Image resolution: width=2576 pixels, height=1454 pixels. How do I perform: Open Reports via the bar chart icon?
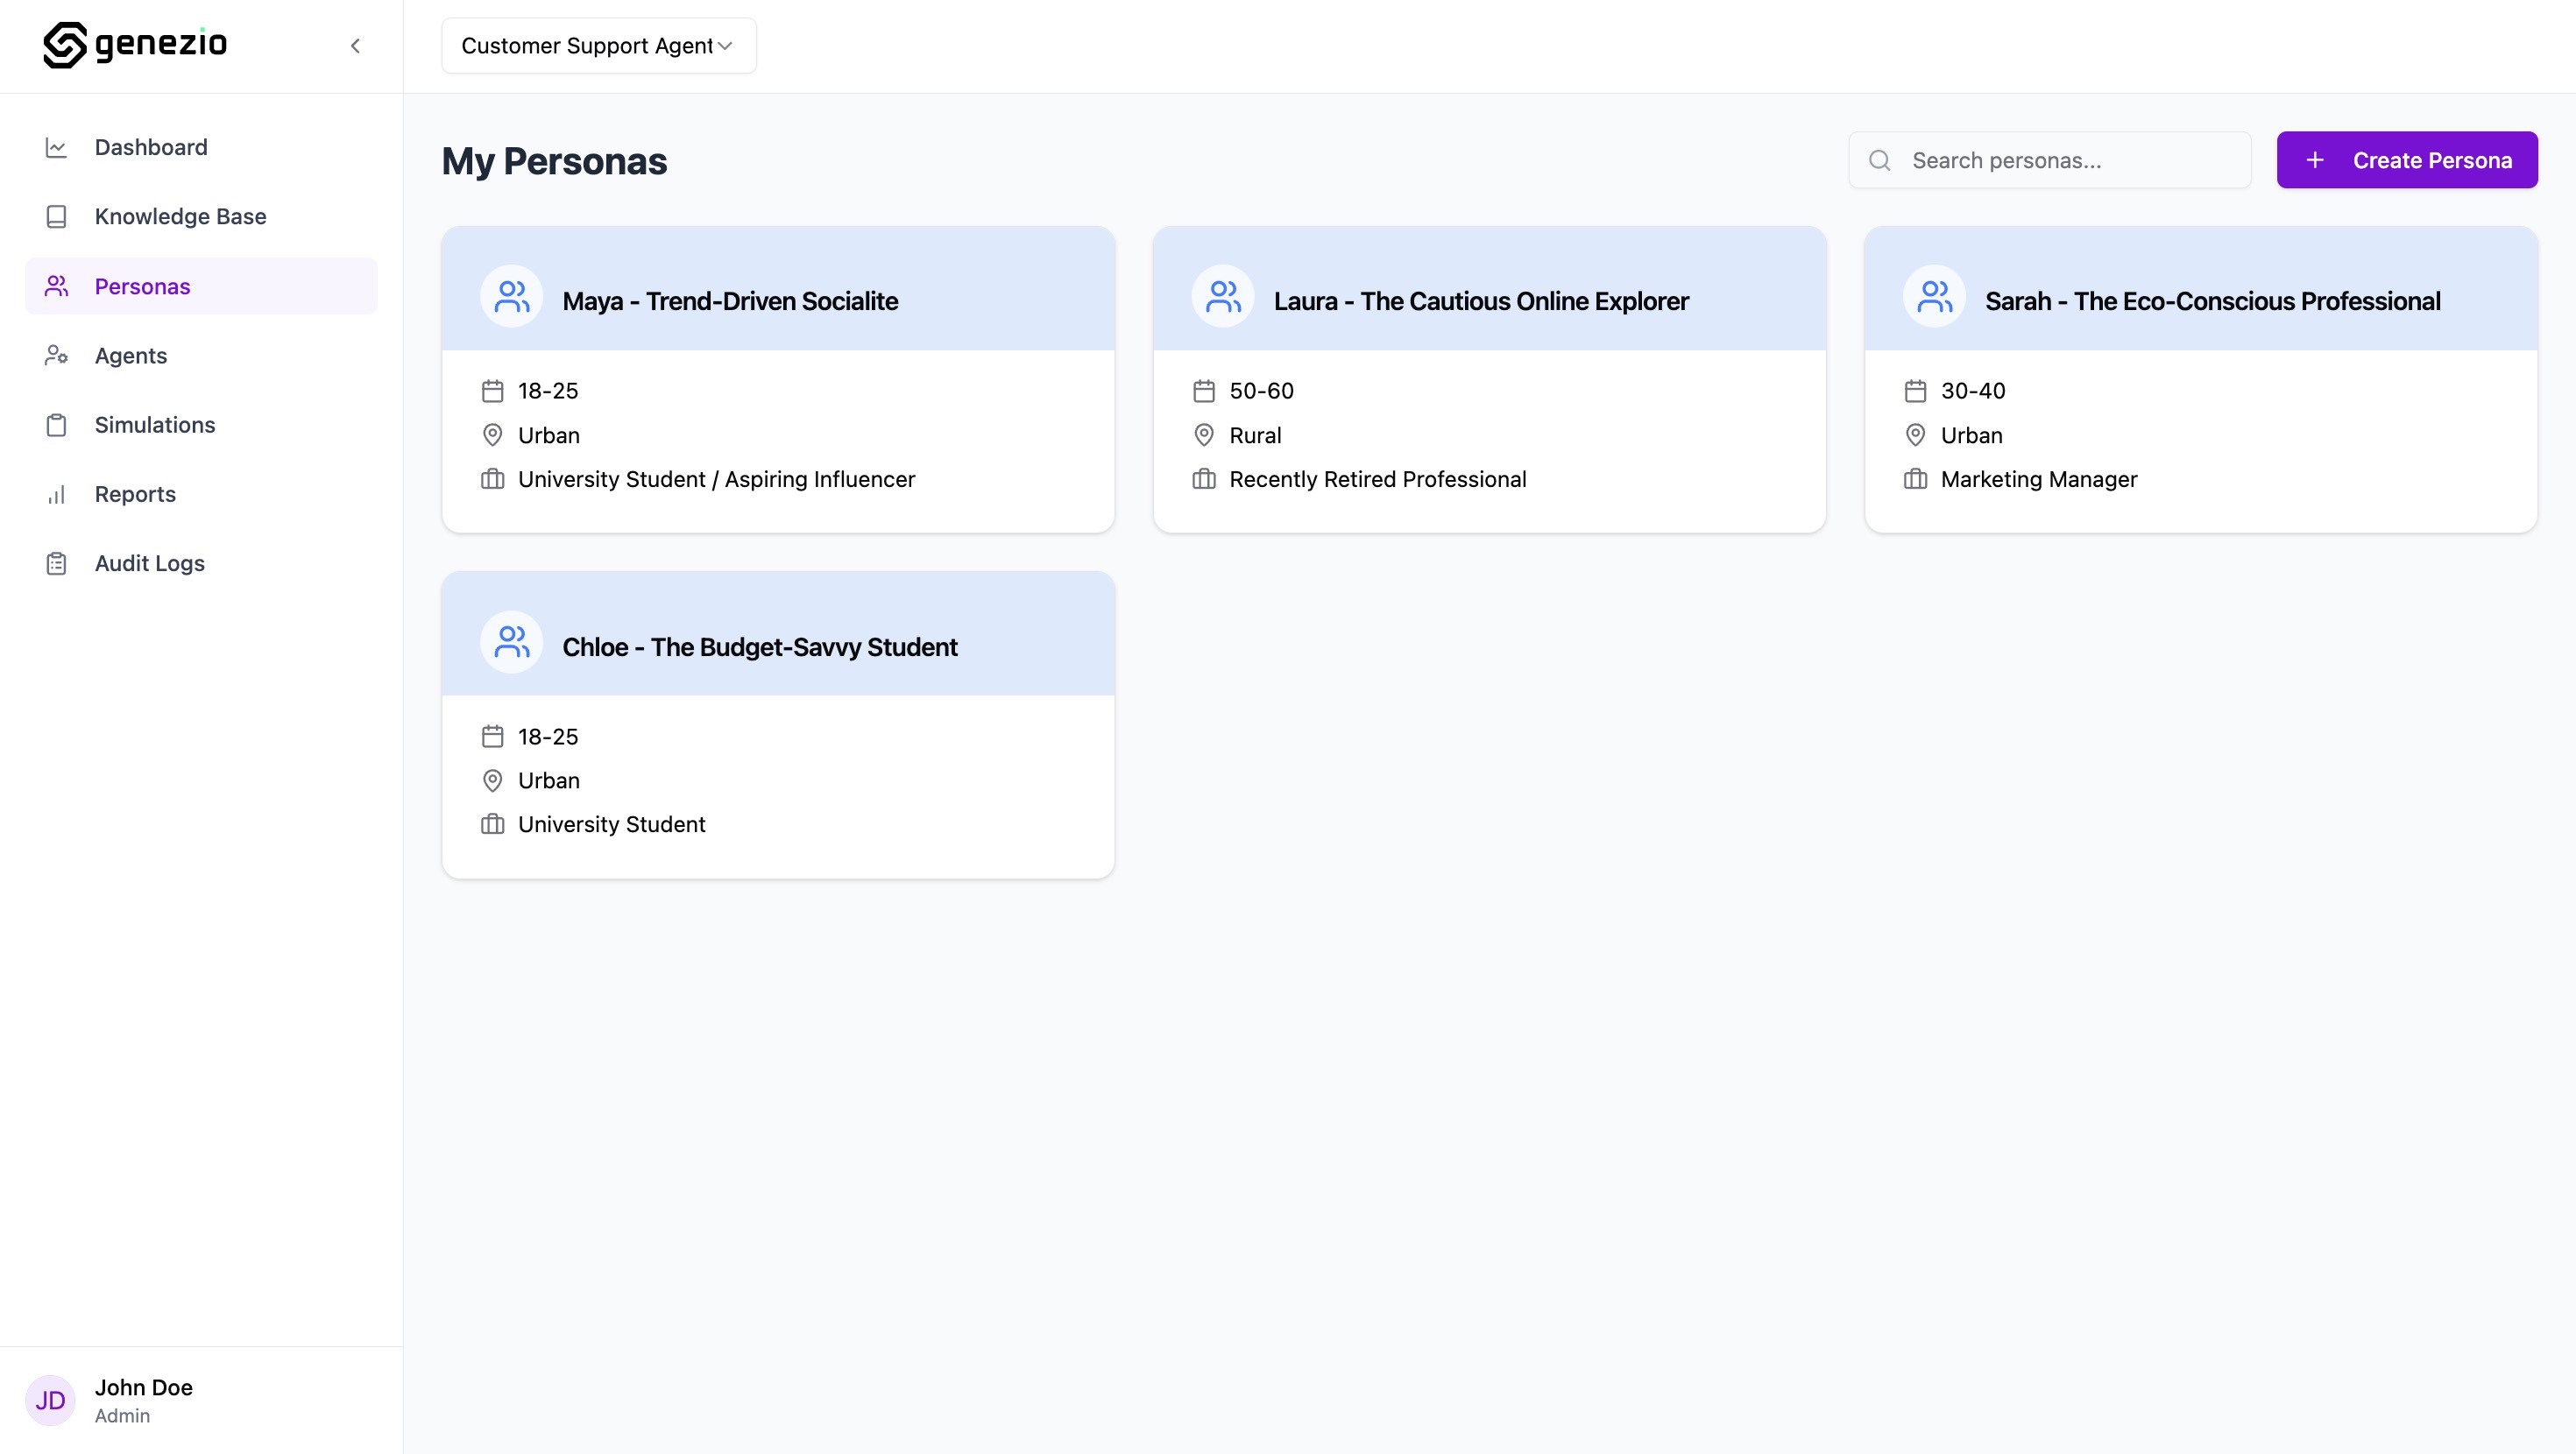pyautogui.click(x=56, y=493)
